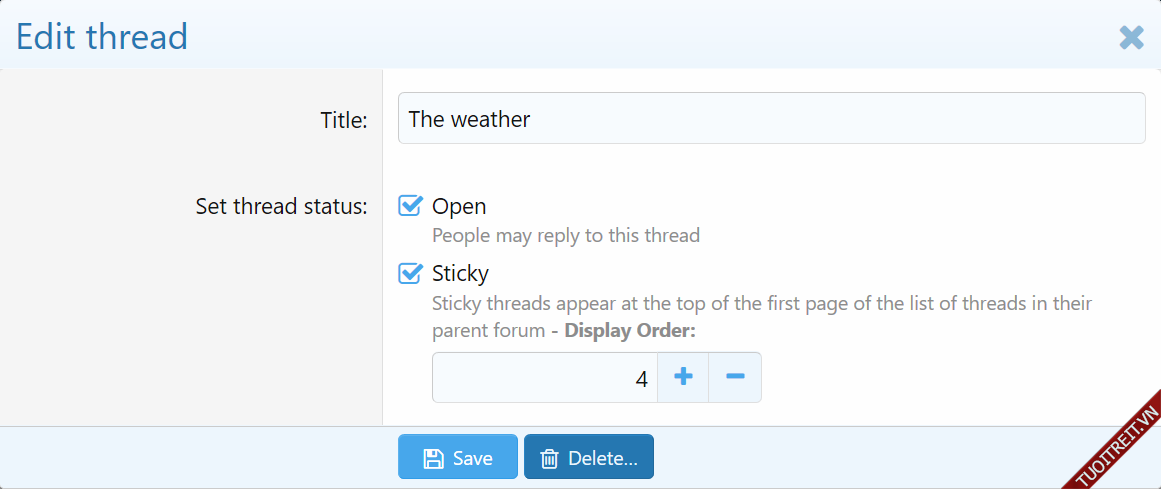Click the display order number field
The image size is (1161, 489).
tap(544, 378)
